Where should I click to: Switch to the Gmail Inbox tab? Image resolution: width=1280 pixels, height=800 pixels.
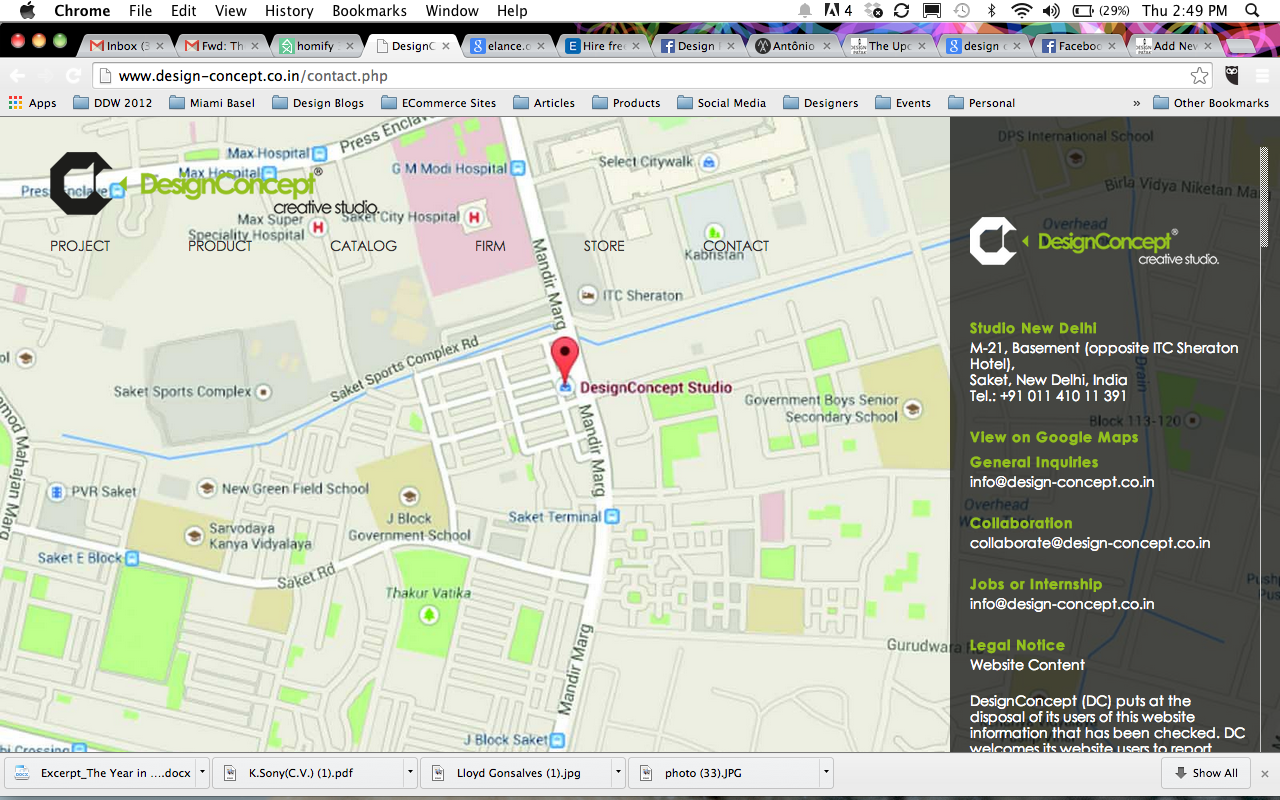124,46
